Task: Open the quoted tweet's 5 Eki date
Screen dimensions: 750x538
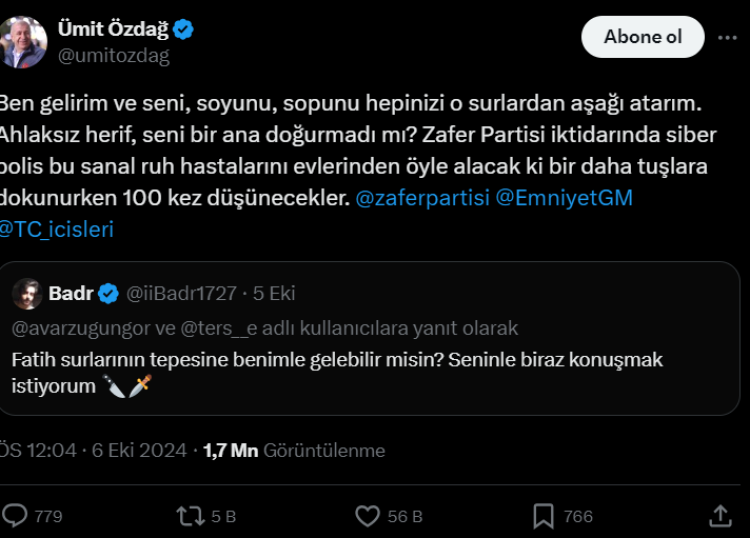Action: 274,293
